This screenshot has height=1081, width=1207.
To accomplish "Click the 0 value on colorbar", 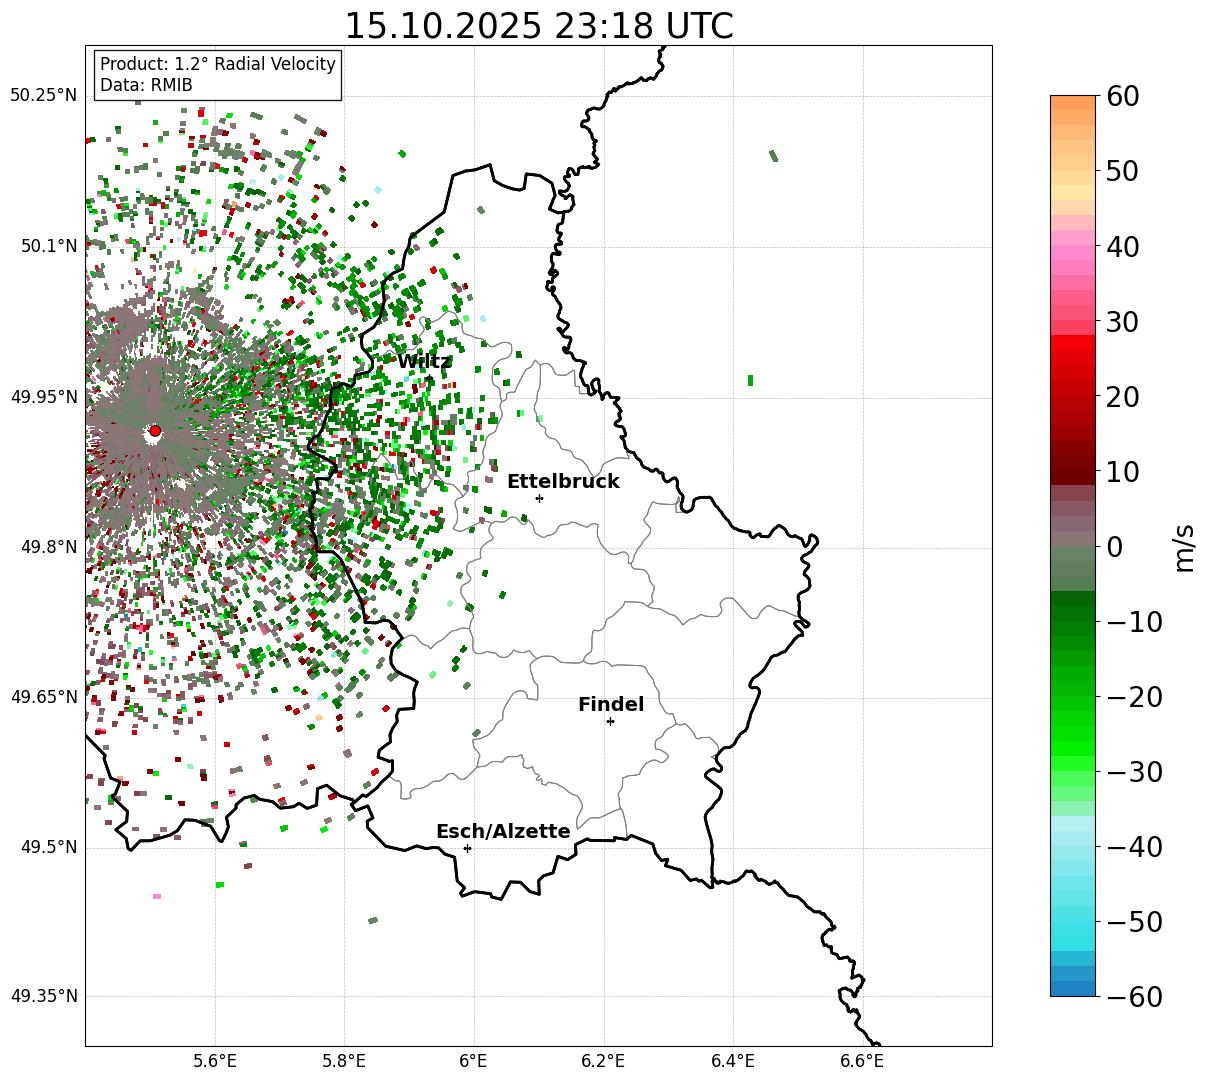I will click(1115, 546).
